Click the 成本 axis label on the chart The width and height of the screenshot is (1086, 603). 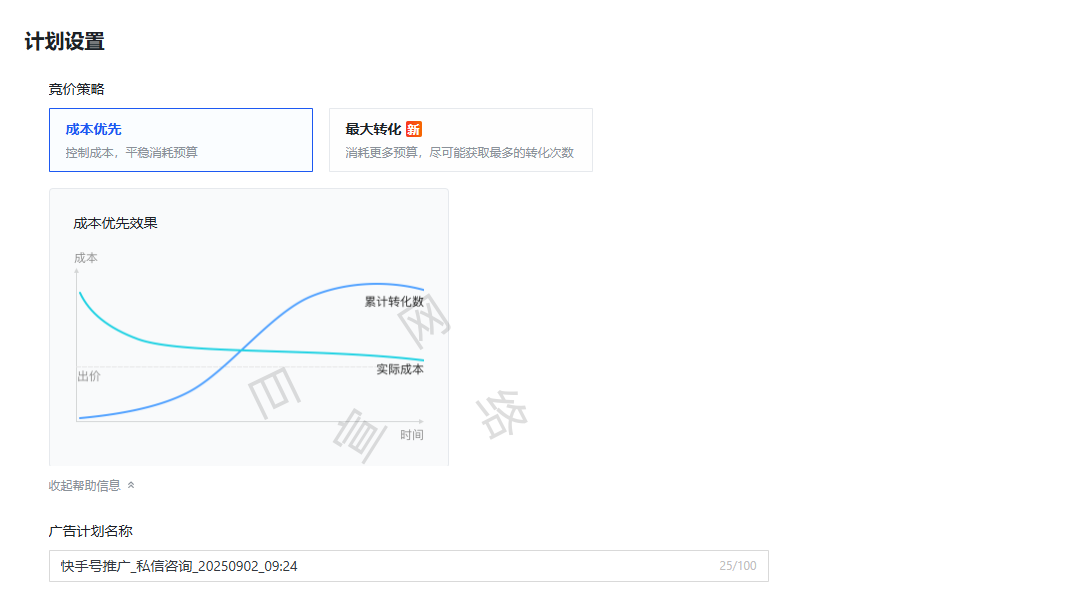[87, 257]
